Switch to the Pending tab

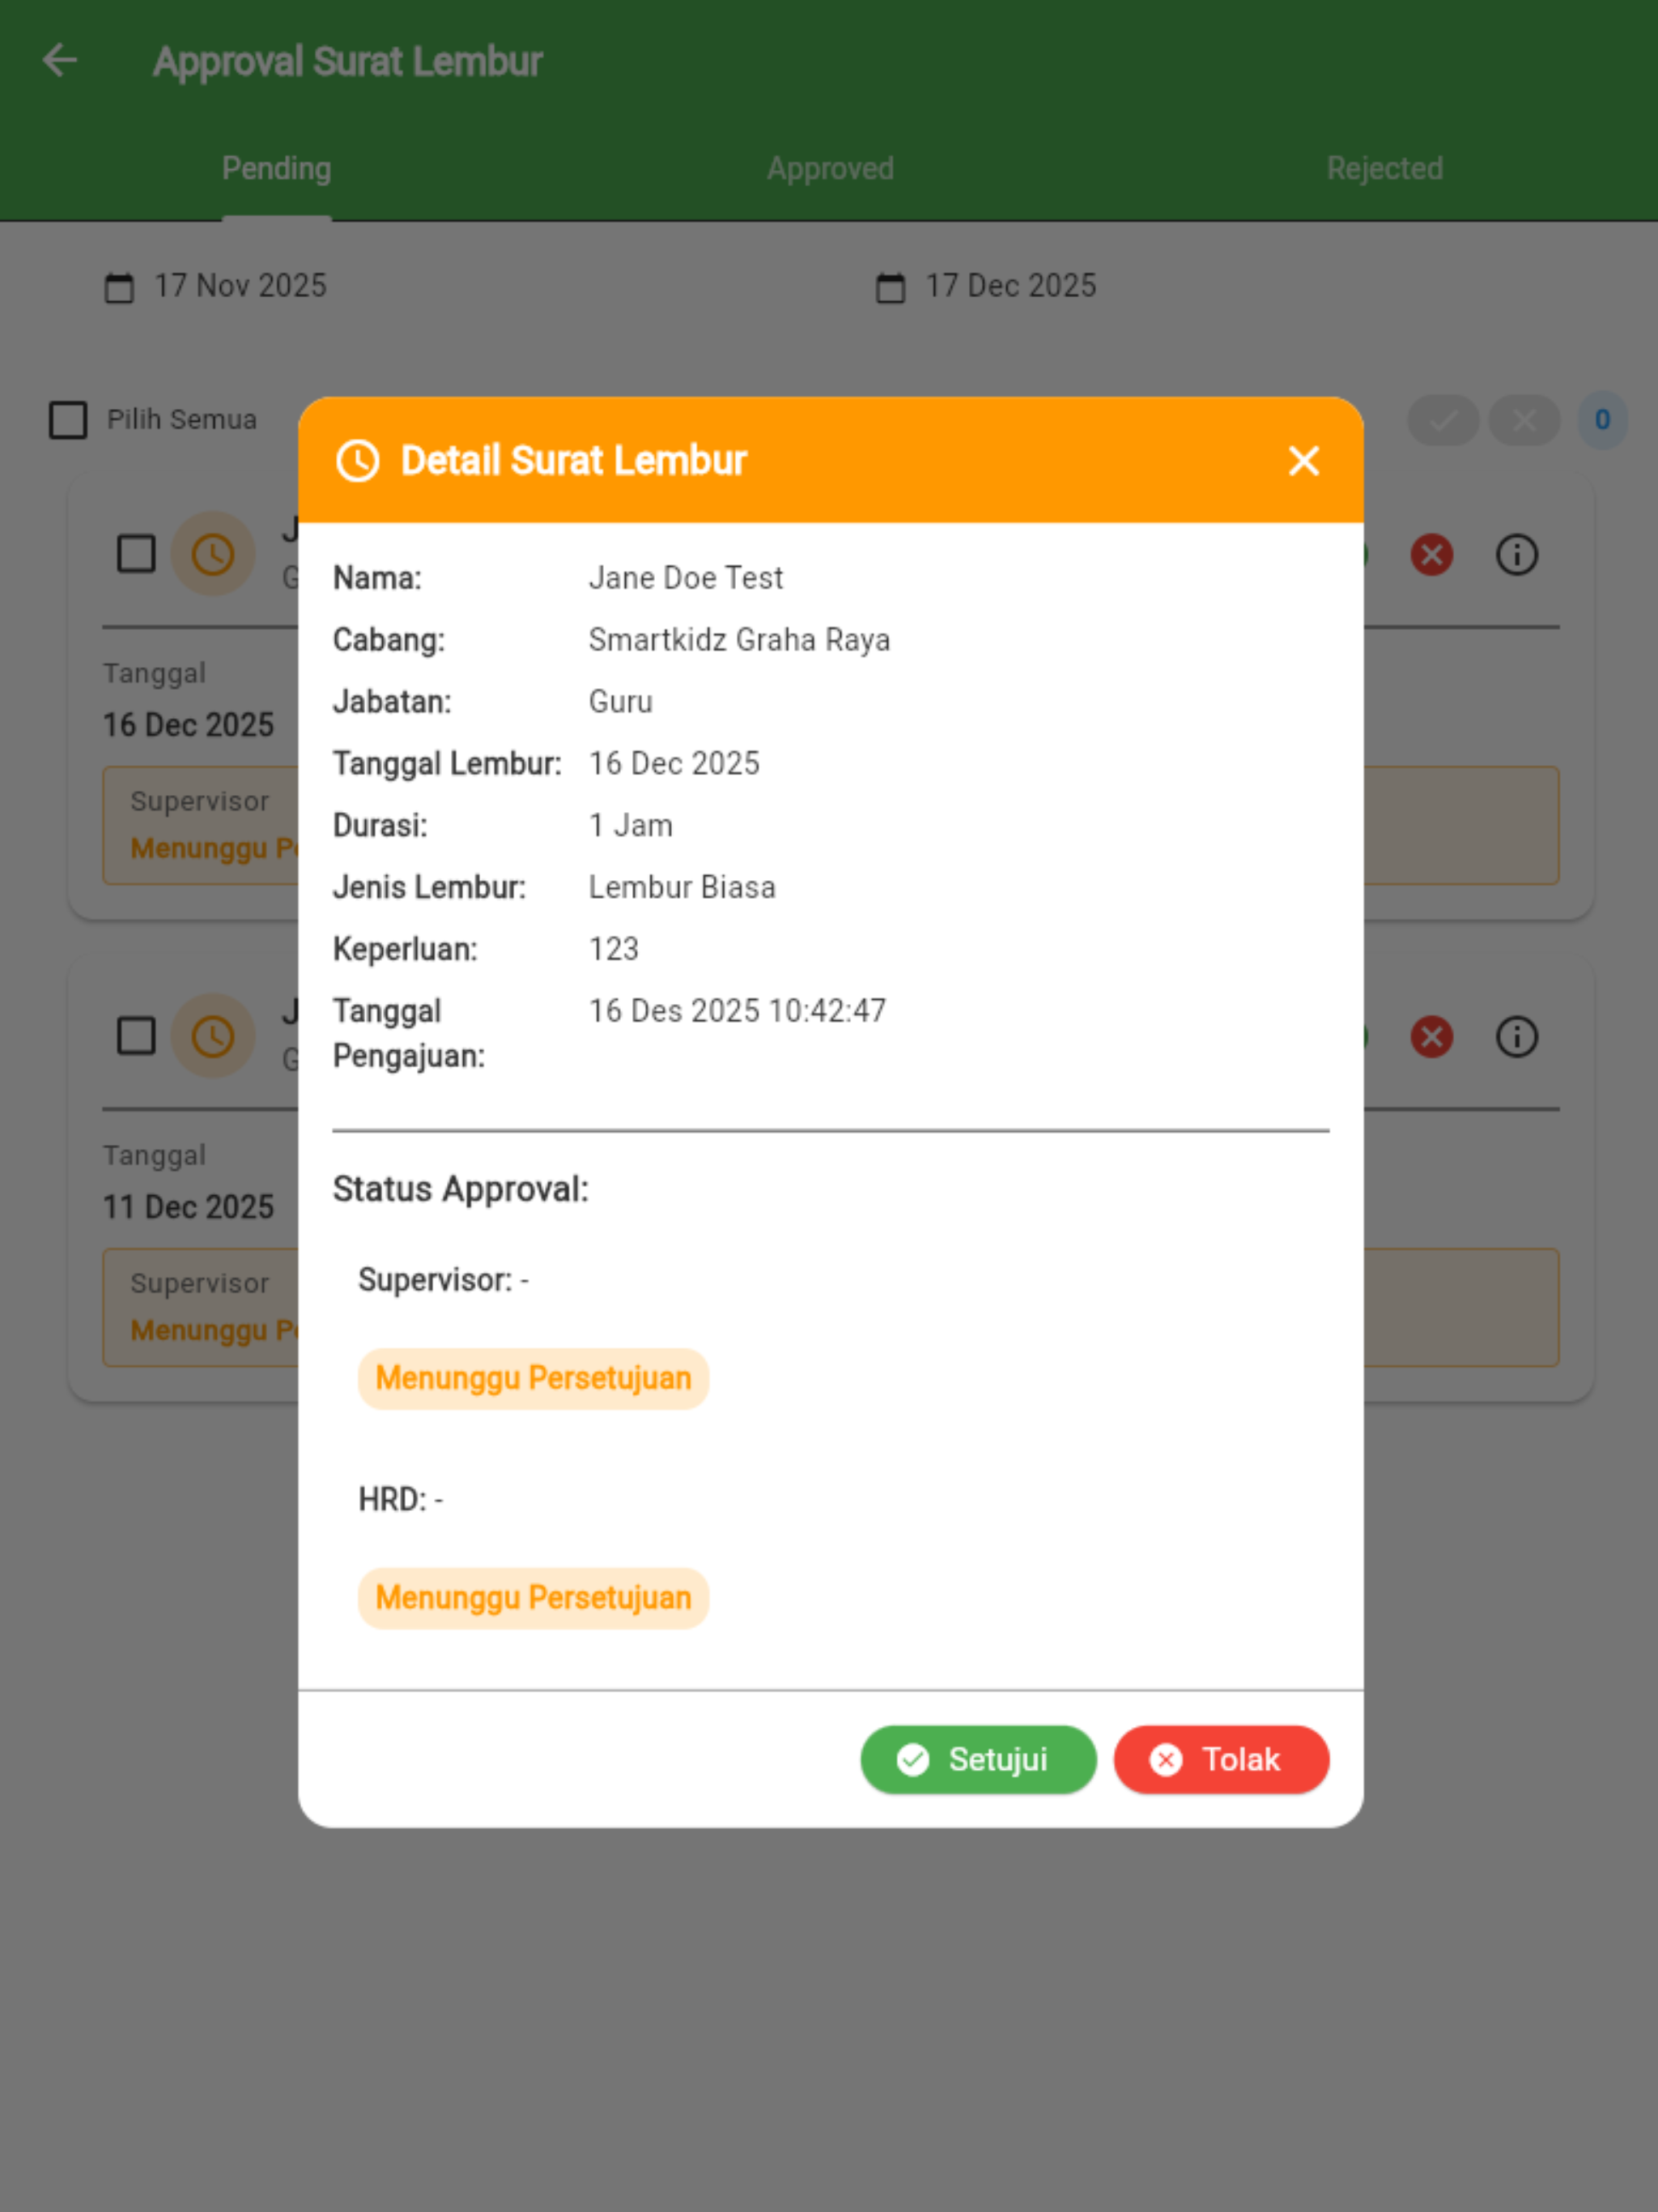(x=276, y=168)
